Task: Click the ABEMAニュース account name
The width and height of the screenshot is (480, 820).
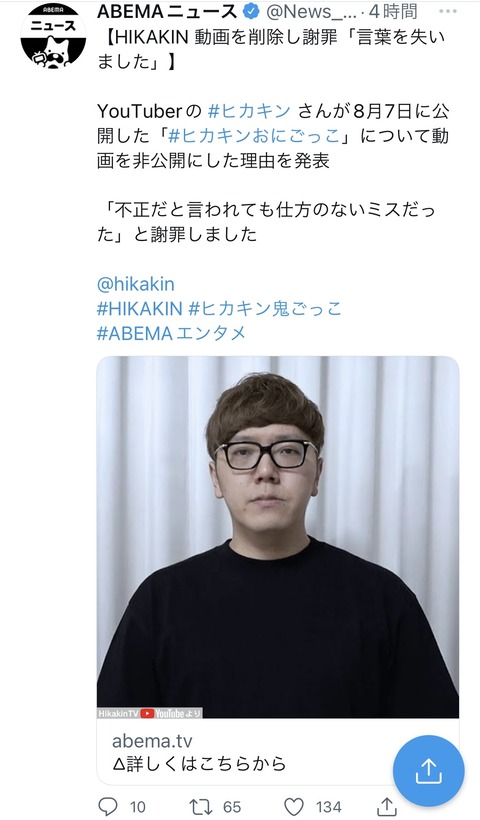Action: click(x=167, y=12)
